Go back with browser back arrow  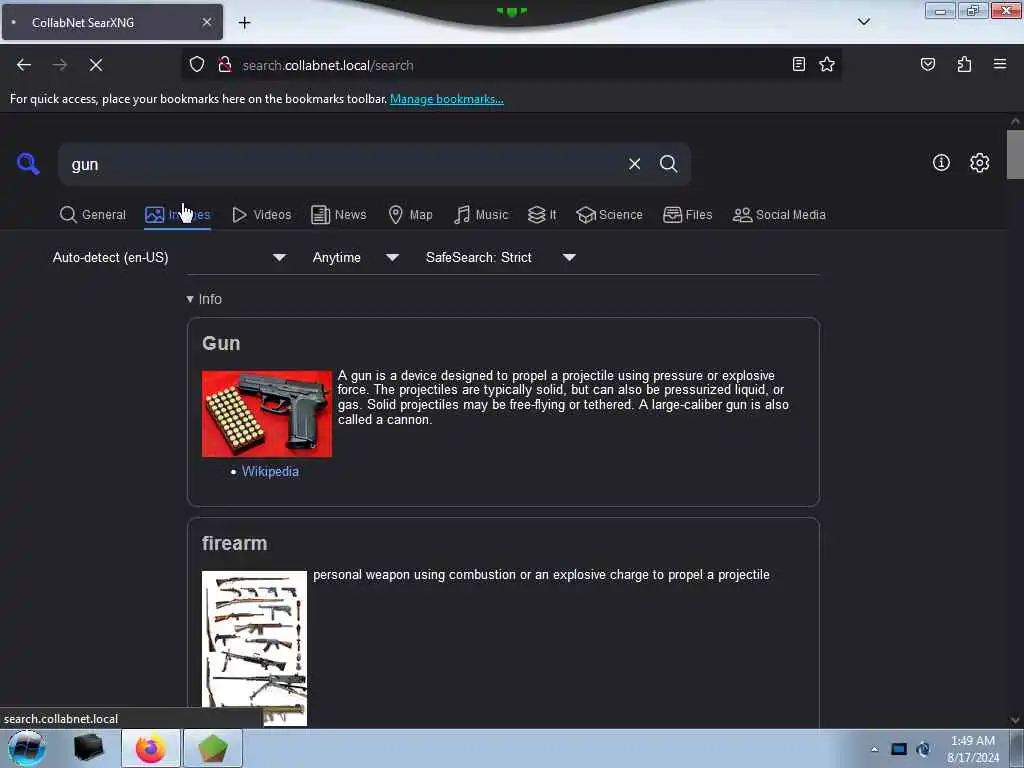24,65
